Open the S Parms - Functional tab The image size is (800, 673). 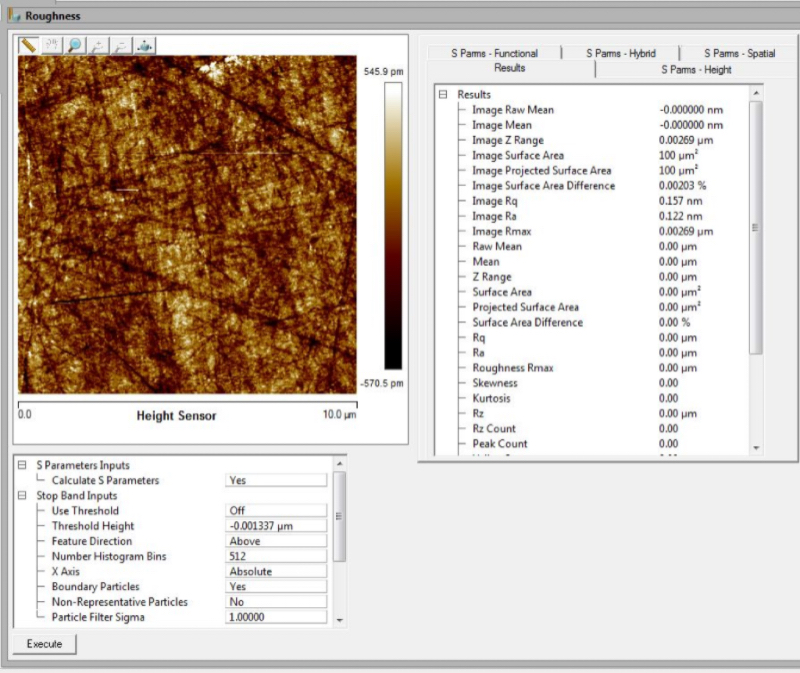(x=494, y=53)
